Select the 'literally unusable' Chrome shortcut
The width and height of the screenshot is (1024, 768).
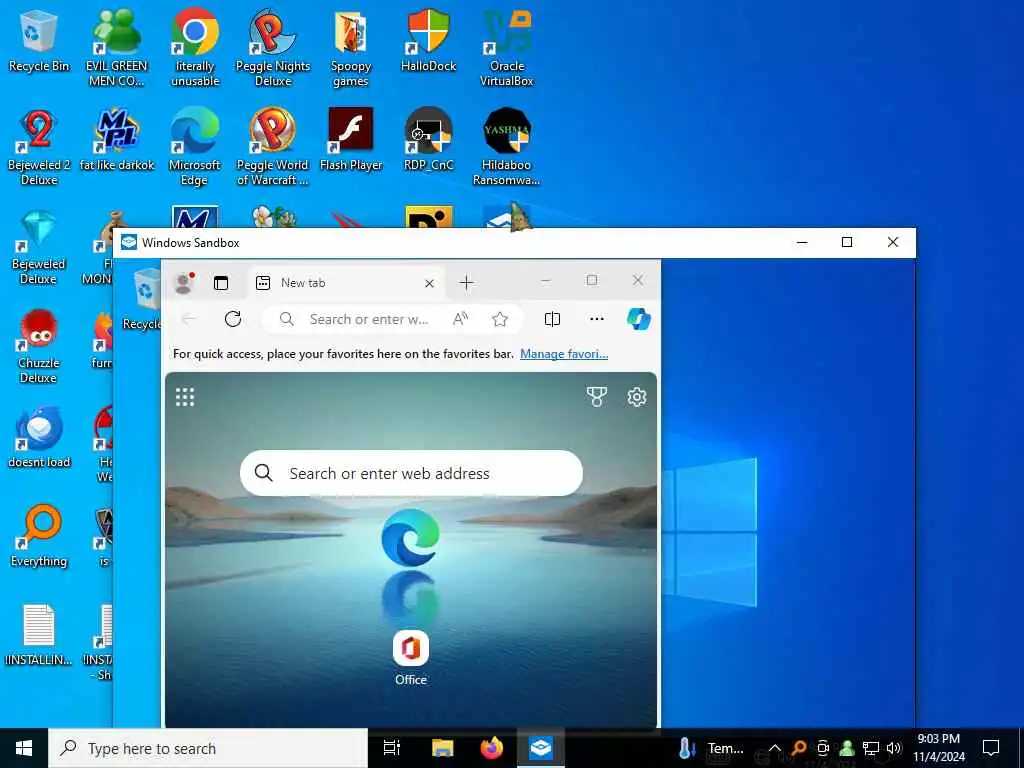(195, 47)
